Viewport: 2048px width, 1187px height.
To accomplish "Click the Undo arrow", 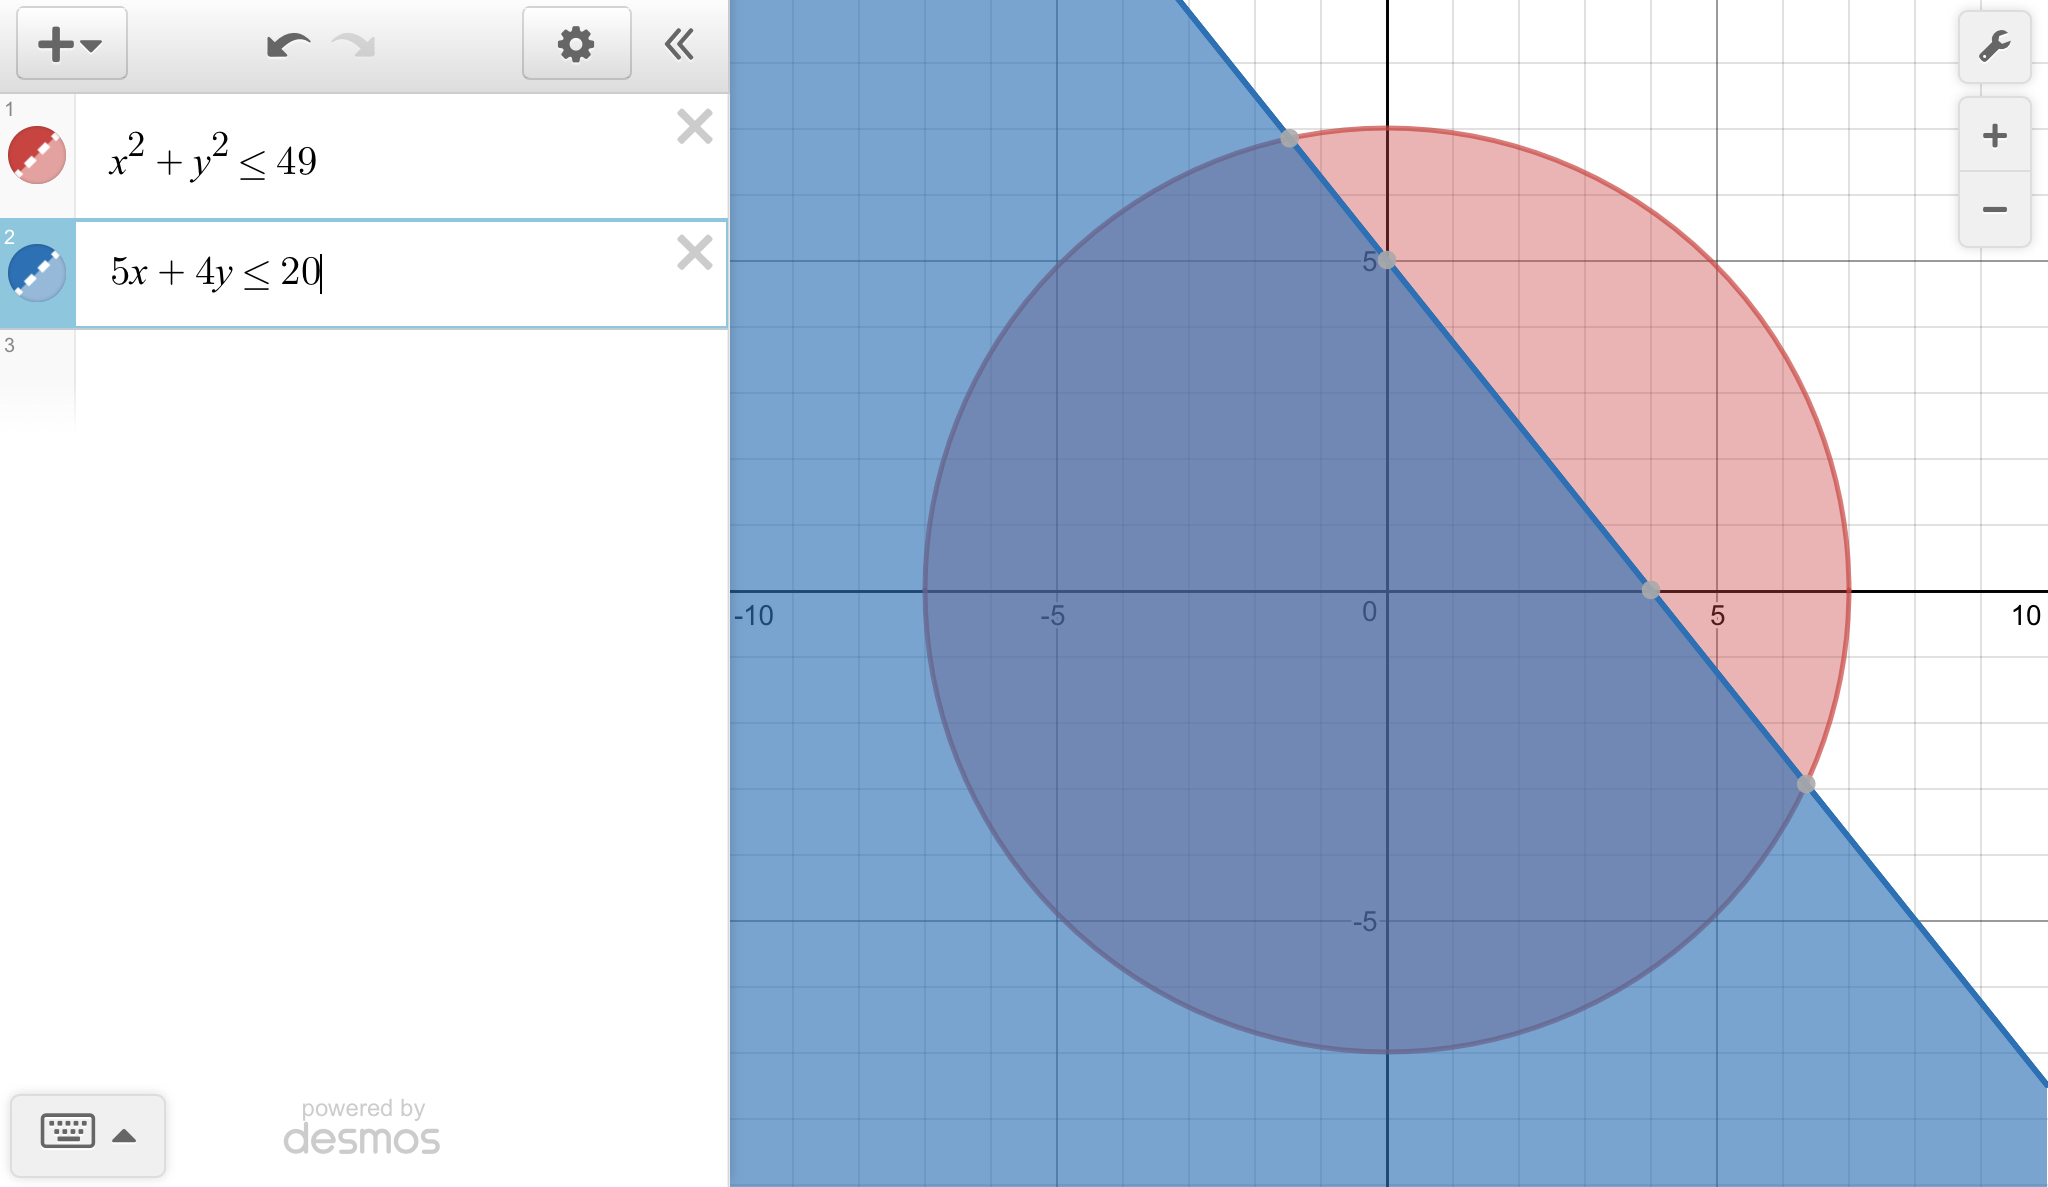I will point(287,45).
